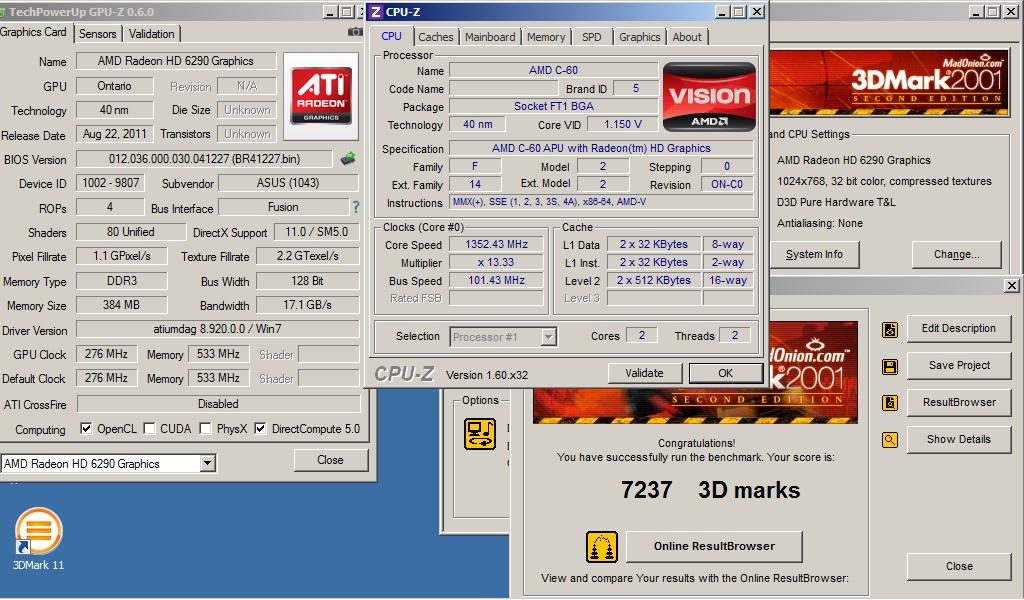Click the ATI Radeon logo in GPU-Z
The image size is (1024, 600).
tap(321, 96)
